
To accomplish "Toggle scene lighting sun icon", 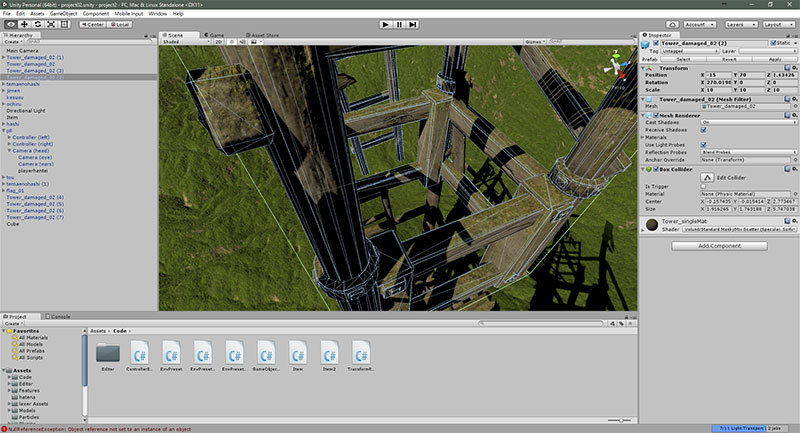I will click(x=233, y=42).
